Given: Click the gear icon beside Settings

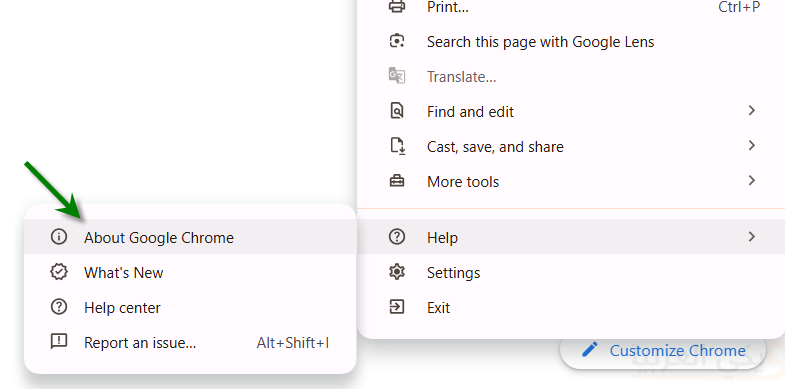Looking at the screenshot, I should point(397,272).
